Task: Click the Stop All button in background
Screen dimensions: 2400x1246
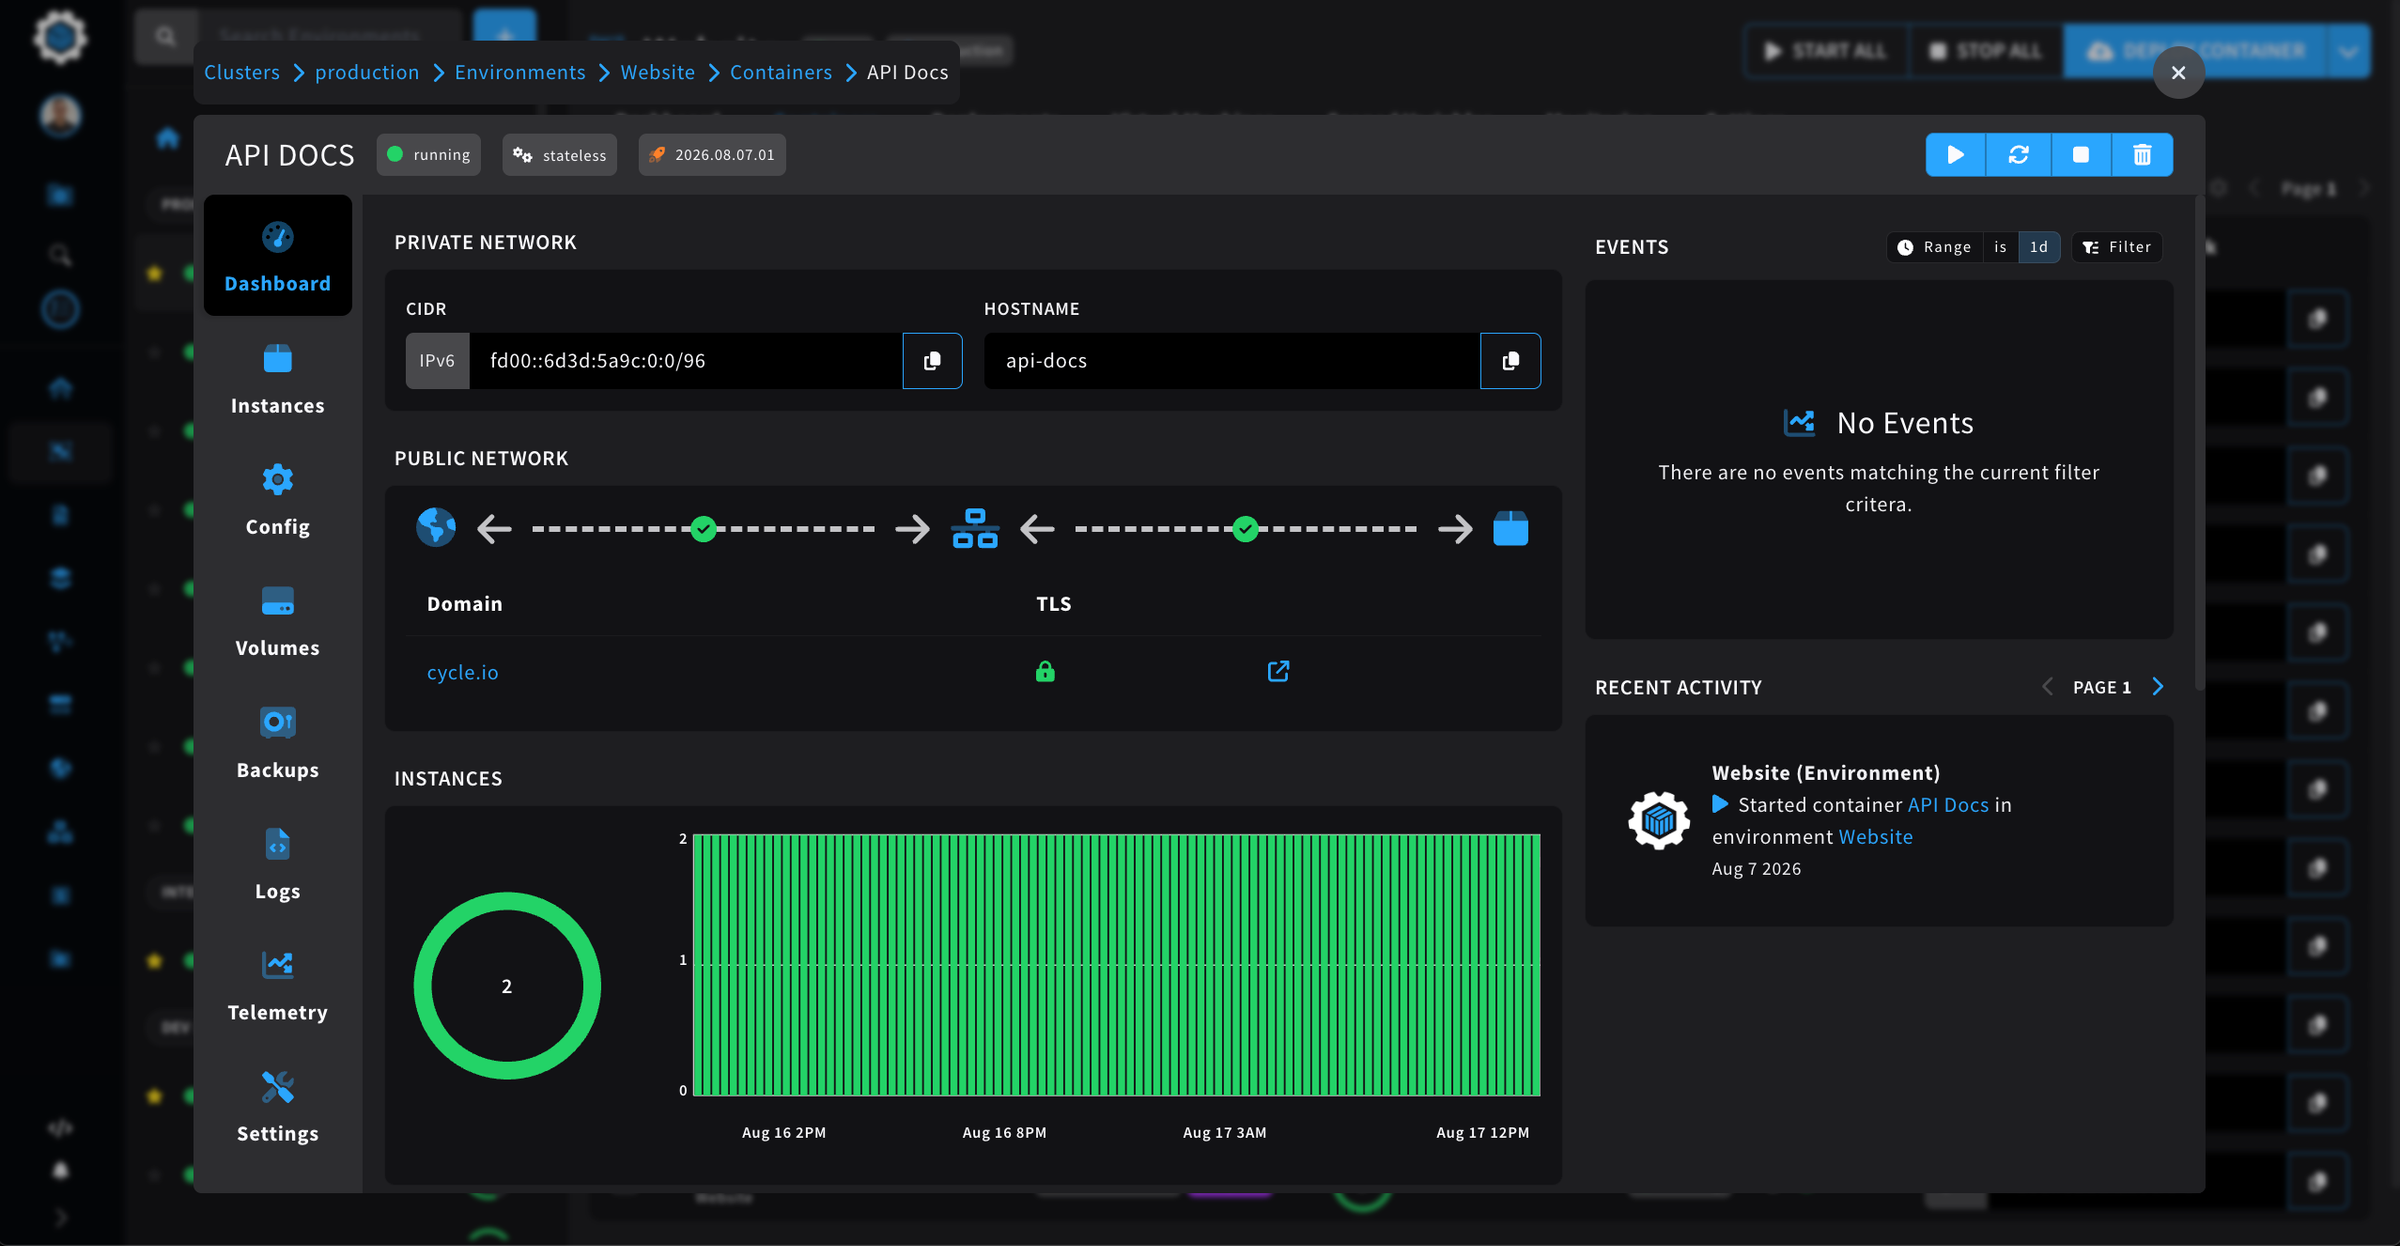Action: tap(1985, 50)
